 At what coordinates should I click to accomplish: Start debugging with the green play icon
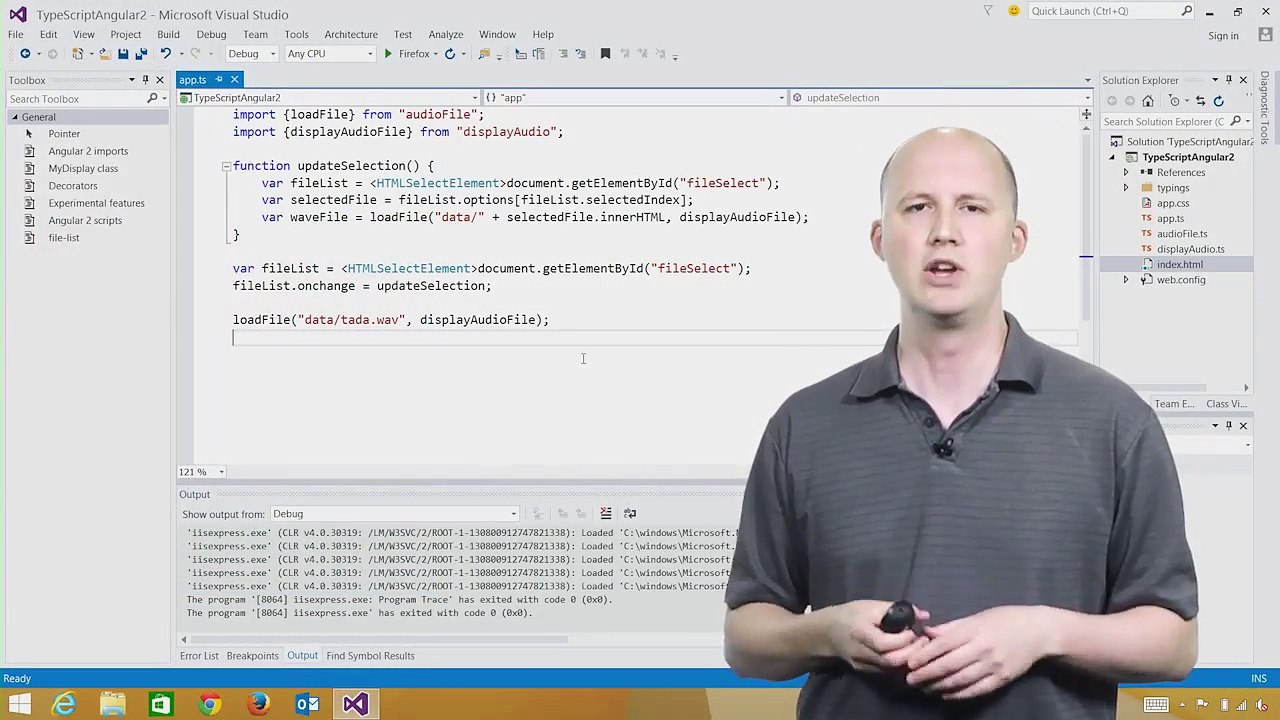coord(388,54)
